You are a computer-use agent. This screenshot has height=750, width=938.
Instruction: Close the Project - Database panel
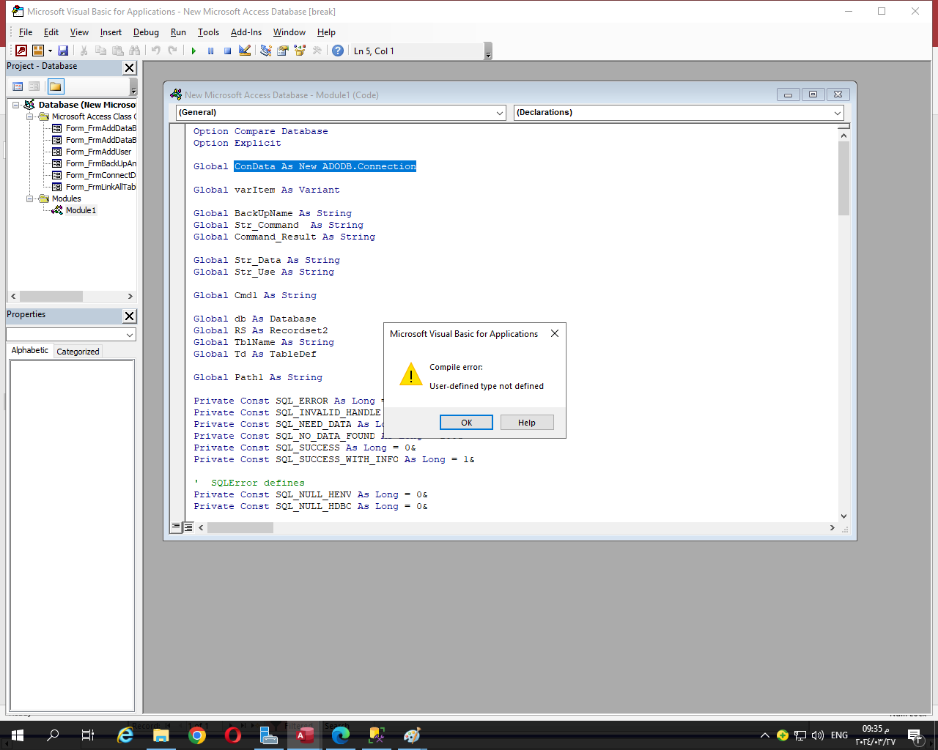click(129, 68)
